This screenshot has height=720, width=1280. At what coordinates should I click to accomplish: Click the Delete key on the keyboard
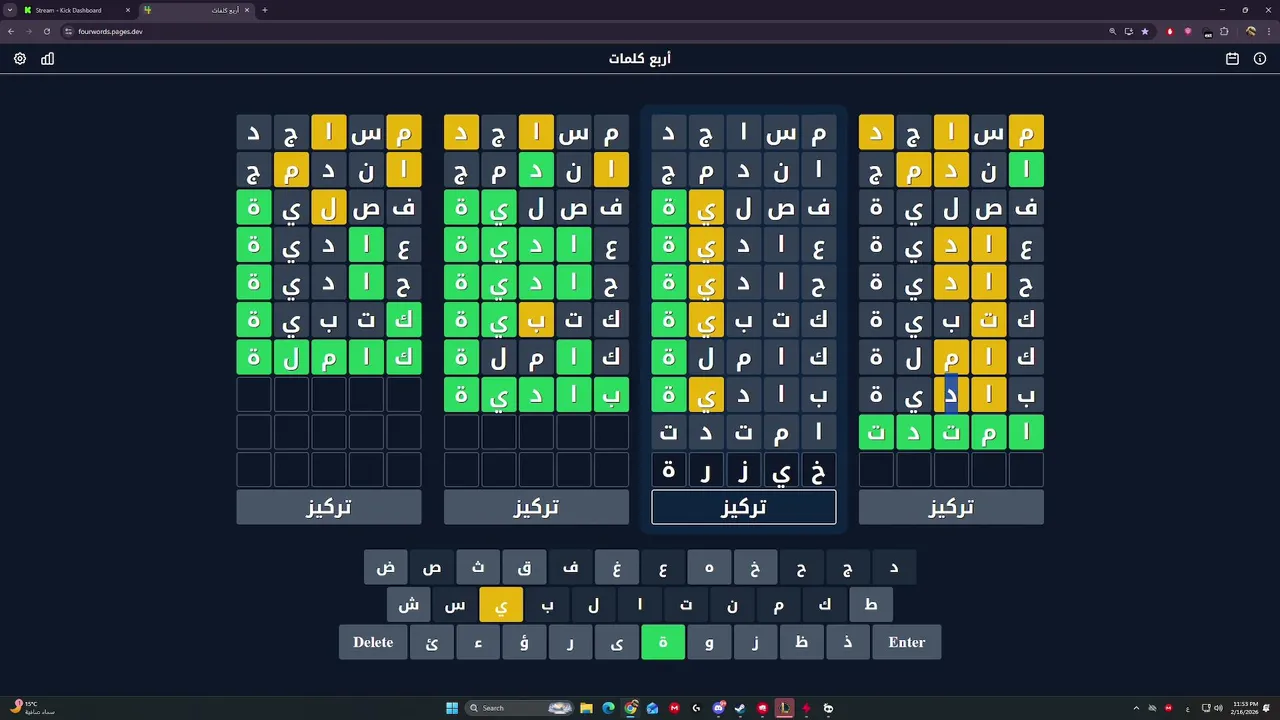[373, 642]
